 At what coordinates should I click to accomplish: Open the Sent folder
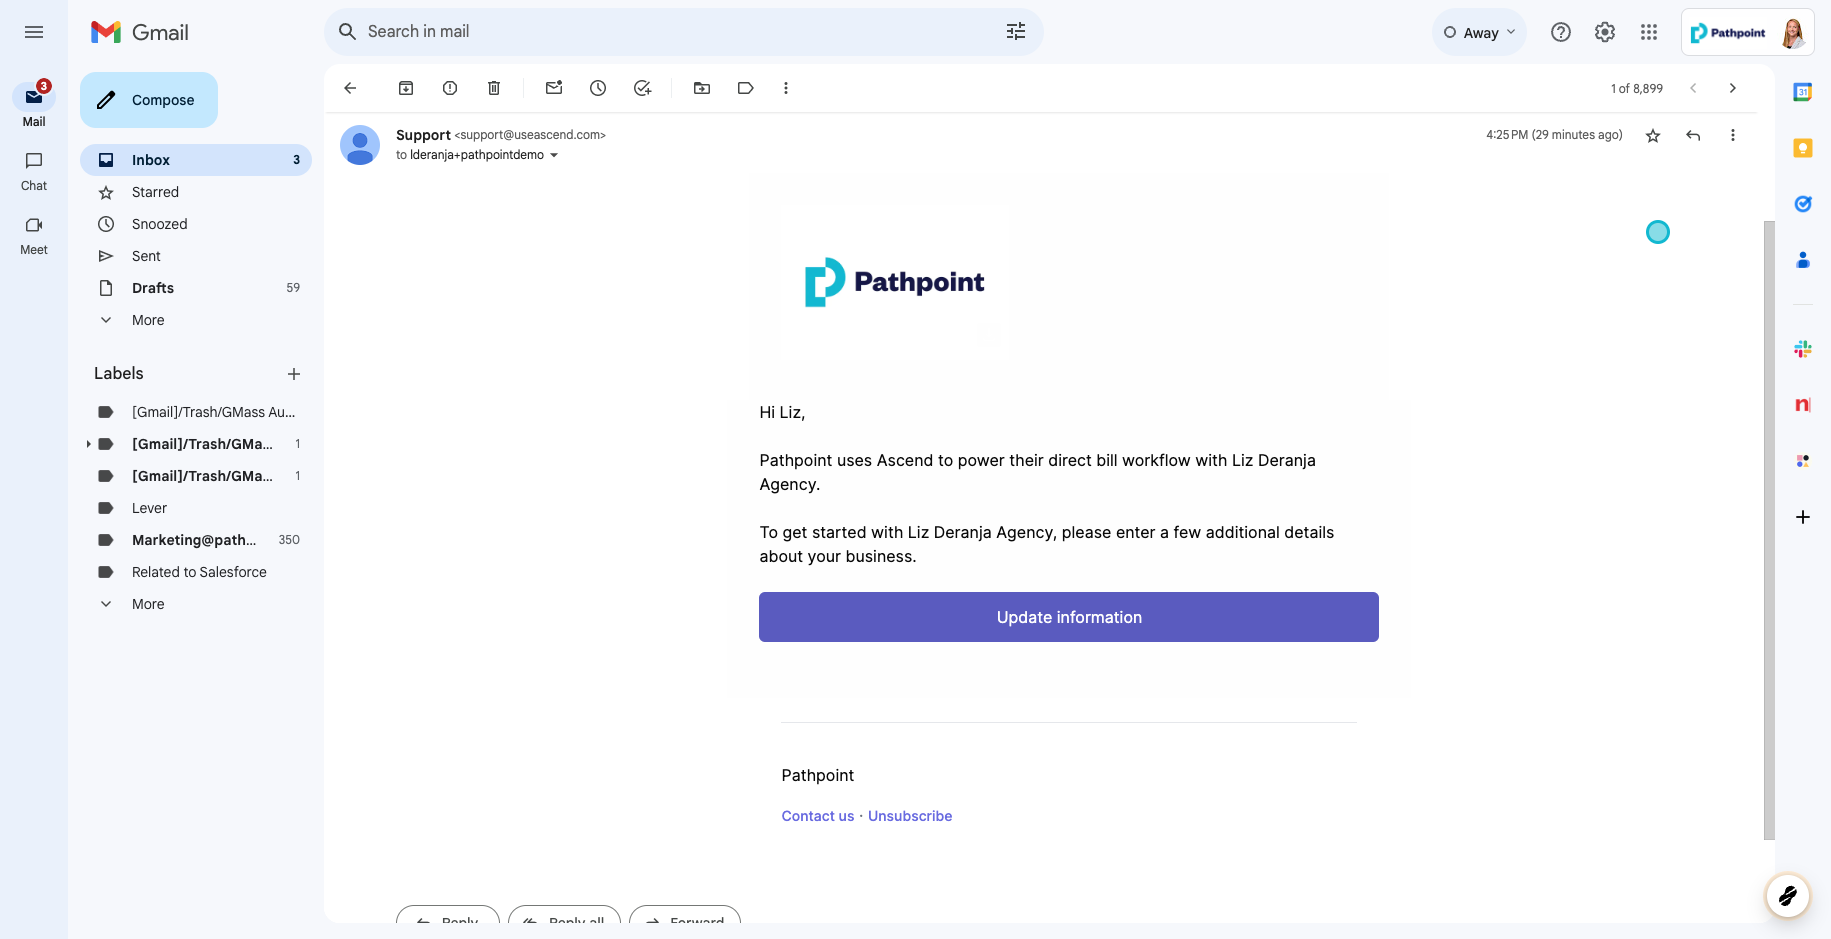click(146, 256)
